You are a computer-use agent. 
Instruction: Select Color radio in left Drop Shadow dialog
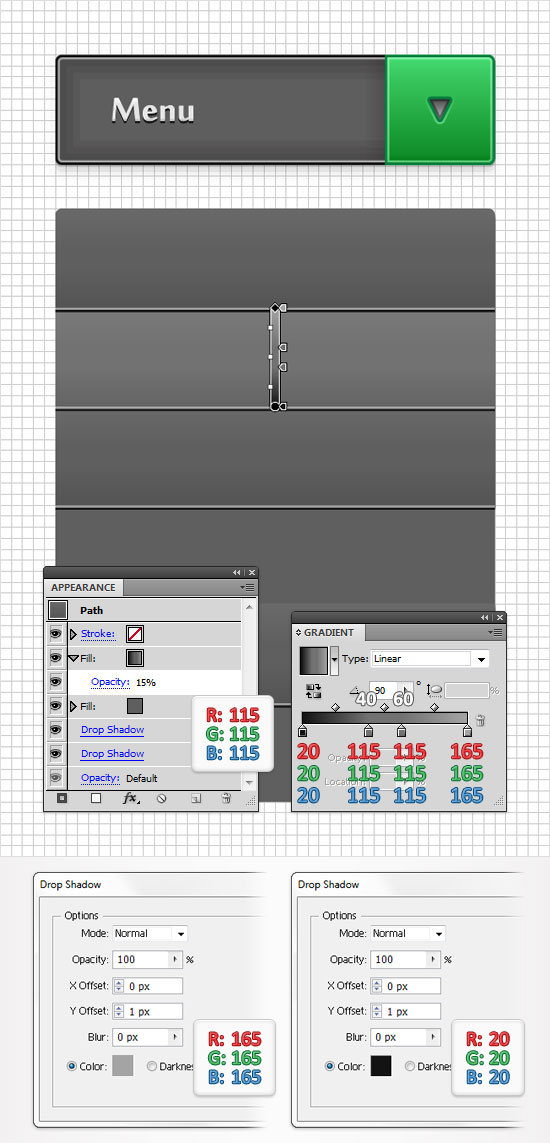(71, 1066)
